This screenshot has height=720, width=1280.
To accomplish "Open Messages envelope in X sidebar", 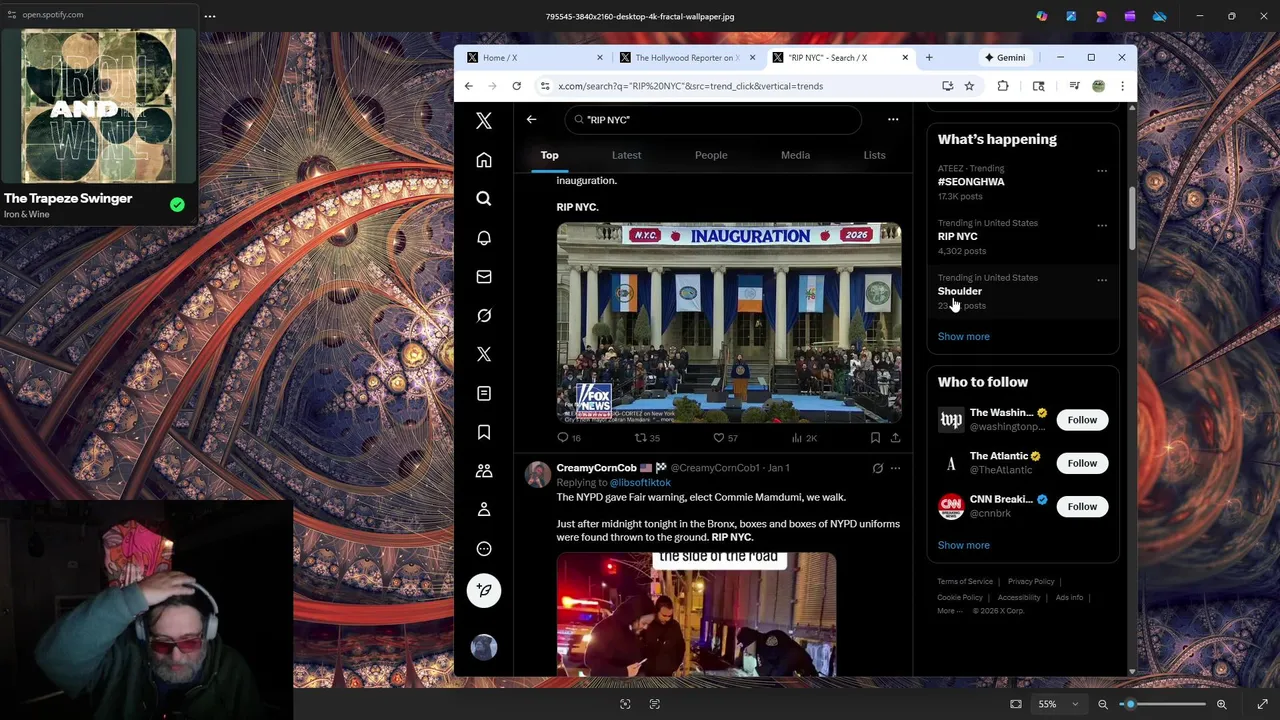I will (484, 277).
